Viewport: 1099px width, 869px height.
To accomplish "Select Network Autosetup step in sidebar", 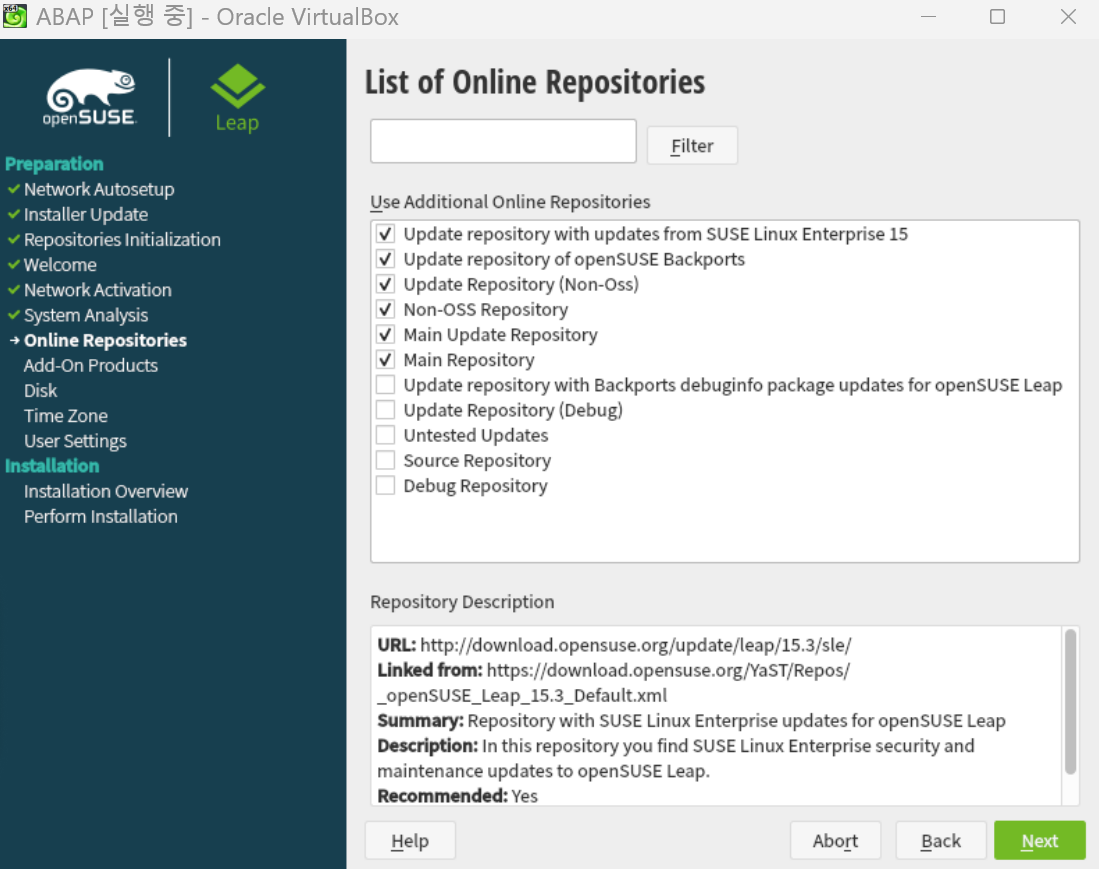I will pyautogui.click(x=99, y=189).
